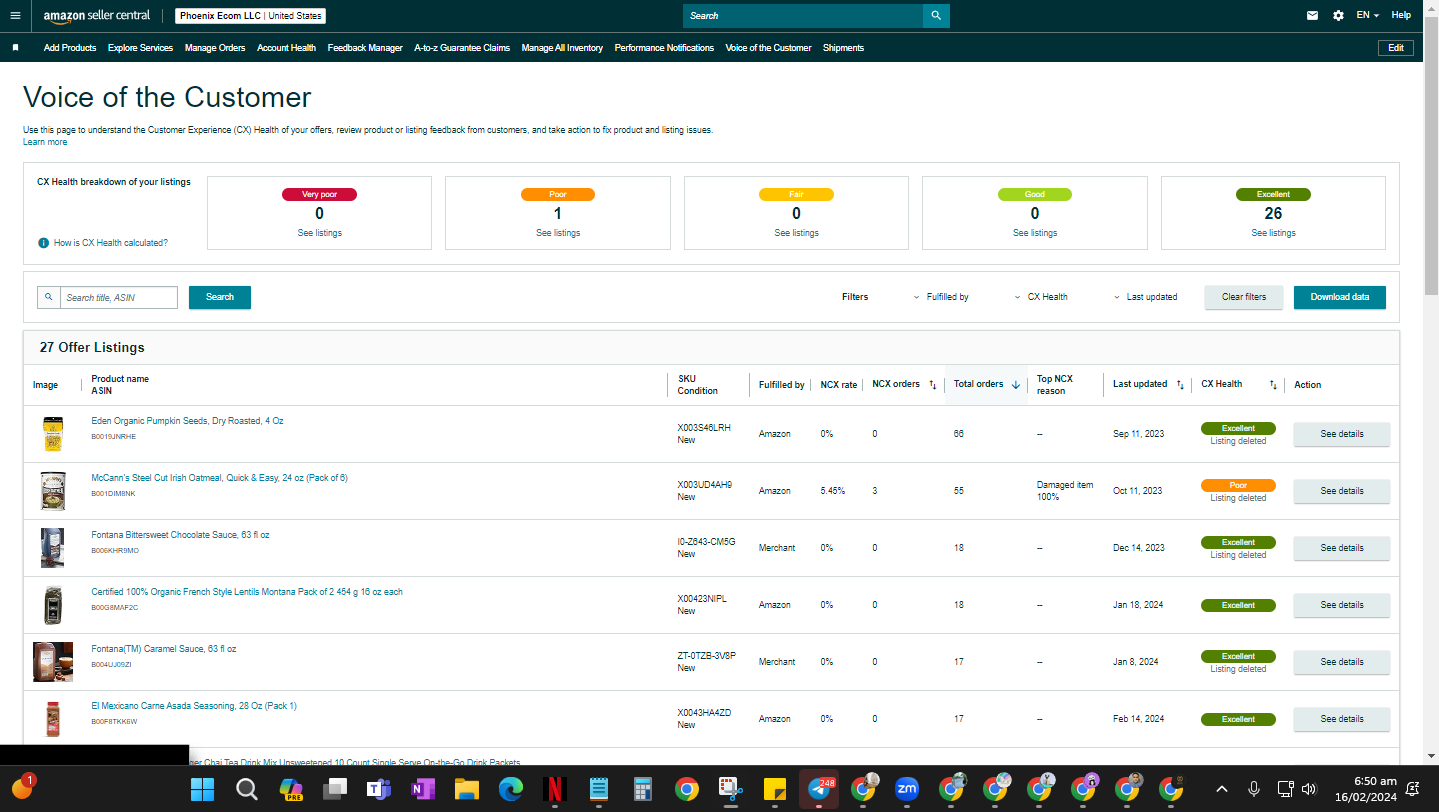Open A-to-z Guarantee Claims menu item
Screen dimensions: 1439x812
point(462,48)
